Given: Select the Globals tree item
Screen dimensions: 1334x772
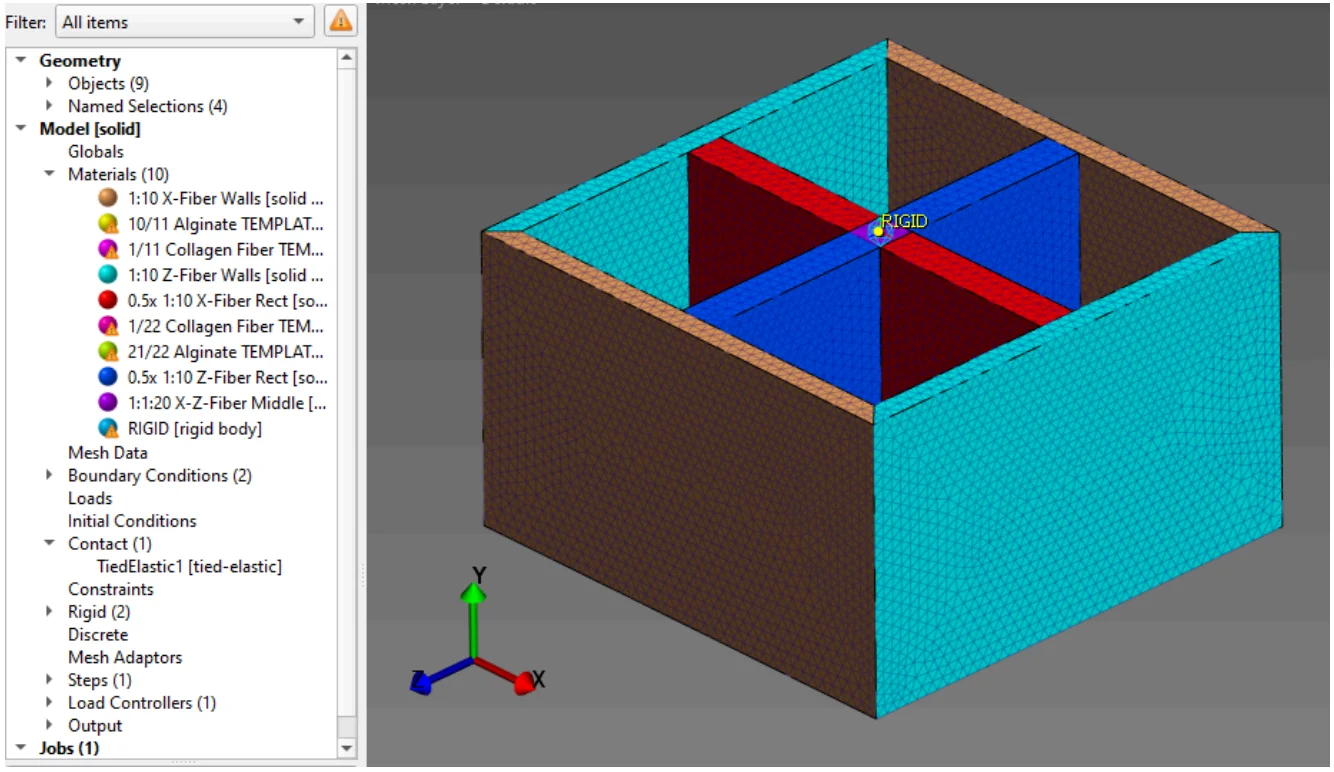Looking at the screenshot, I should tap(96, 152).
